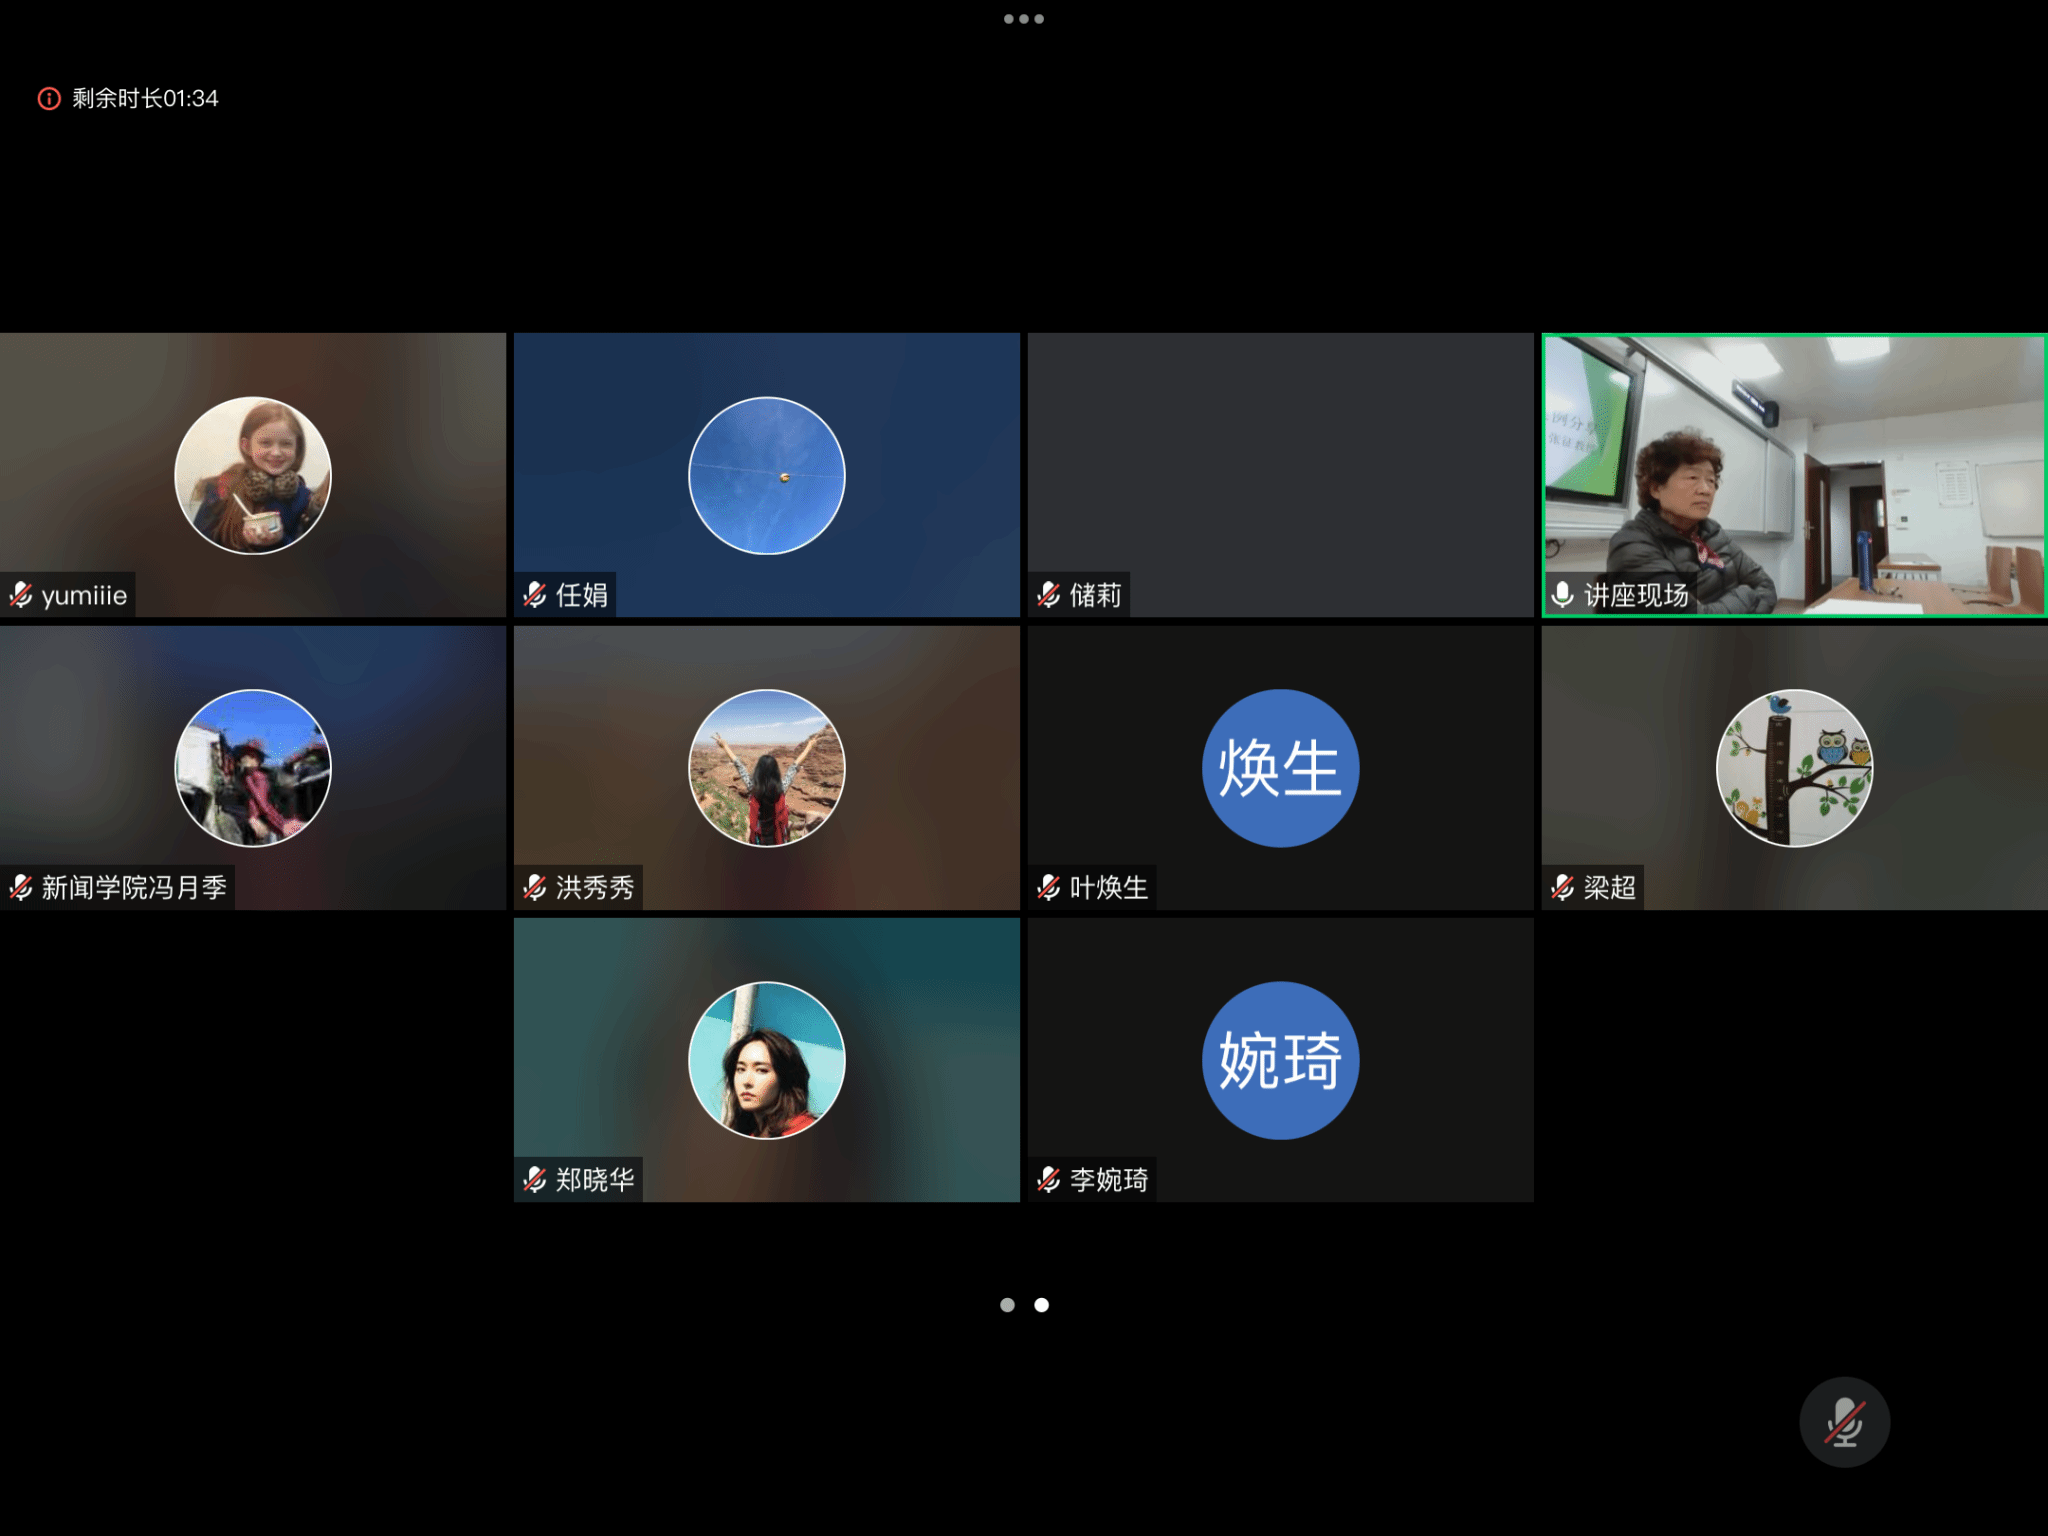
Task: Click 新闻学院冯月季 name label
Action: tap(134, 887)
